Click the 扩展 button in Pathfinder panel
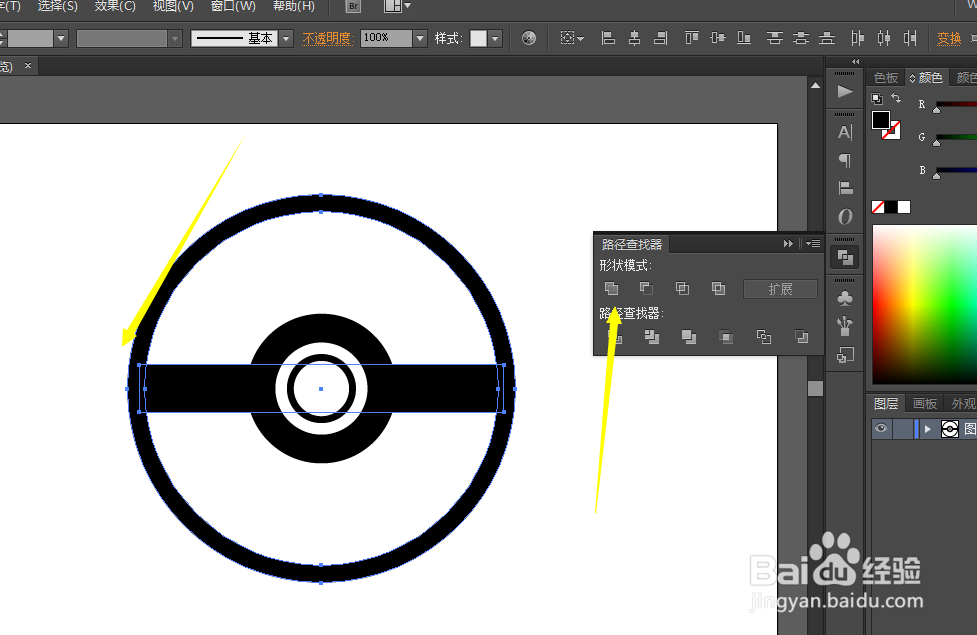 (x=780, y=289)
